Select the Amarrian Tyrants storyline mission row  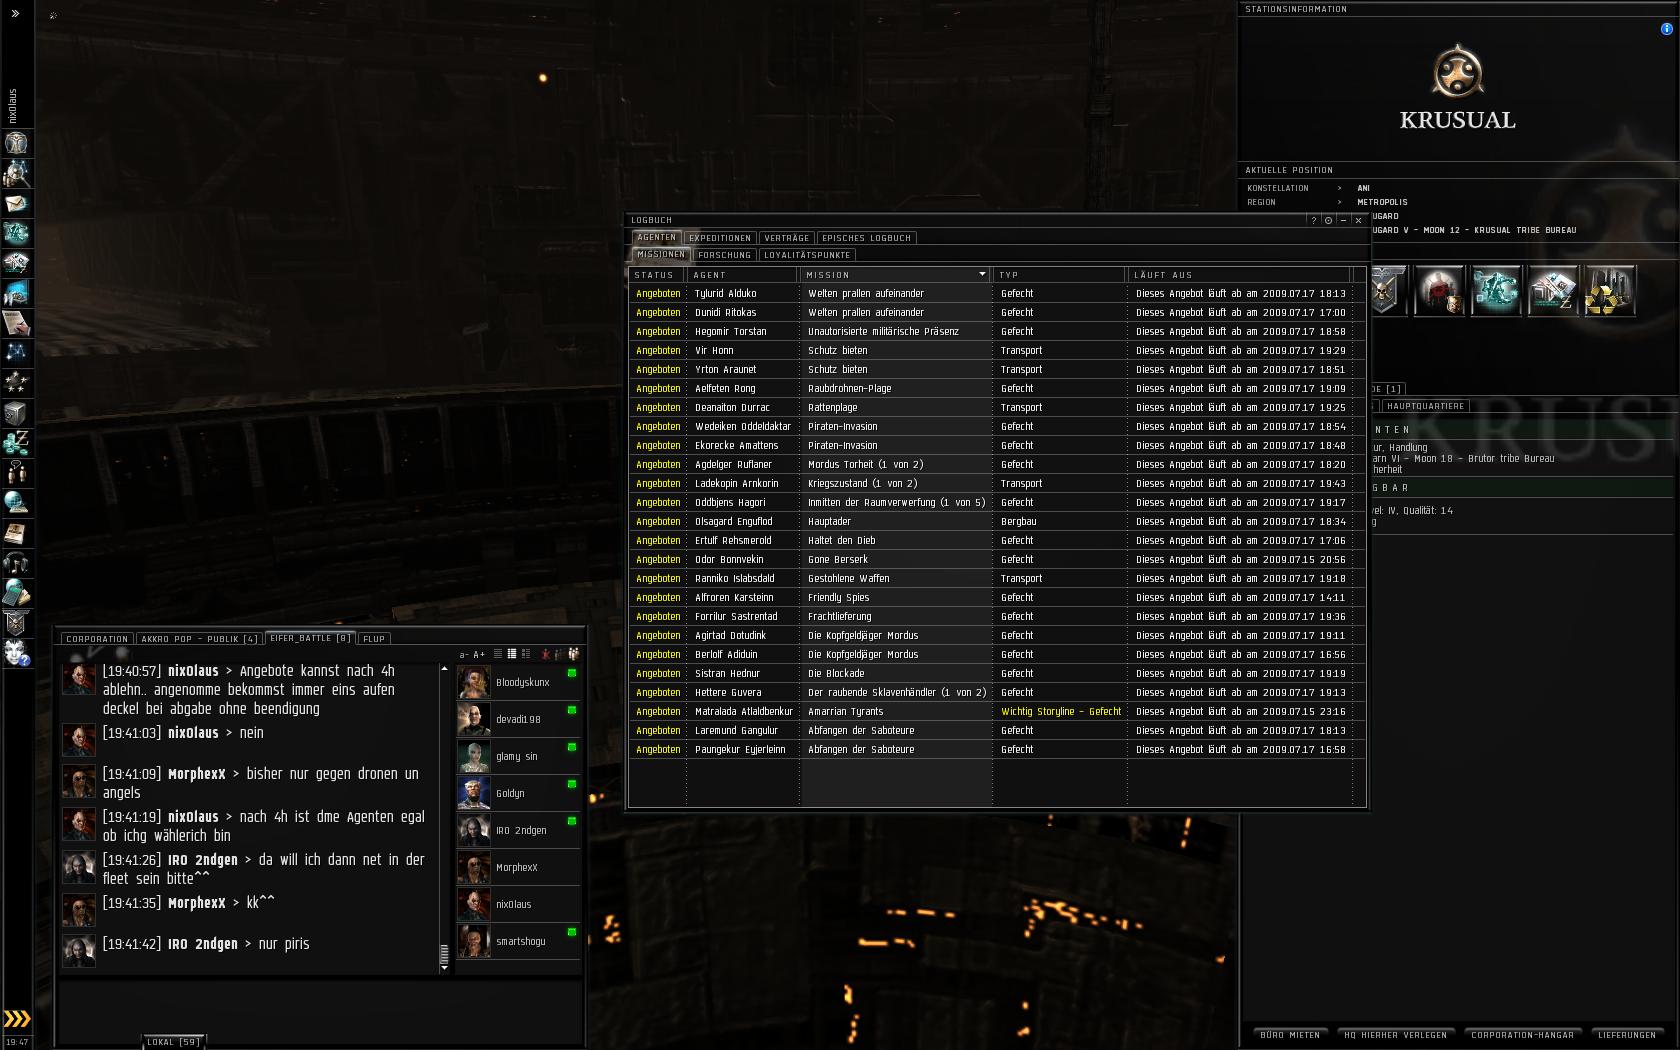(x=997, y=711)
